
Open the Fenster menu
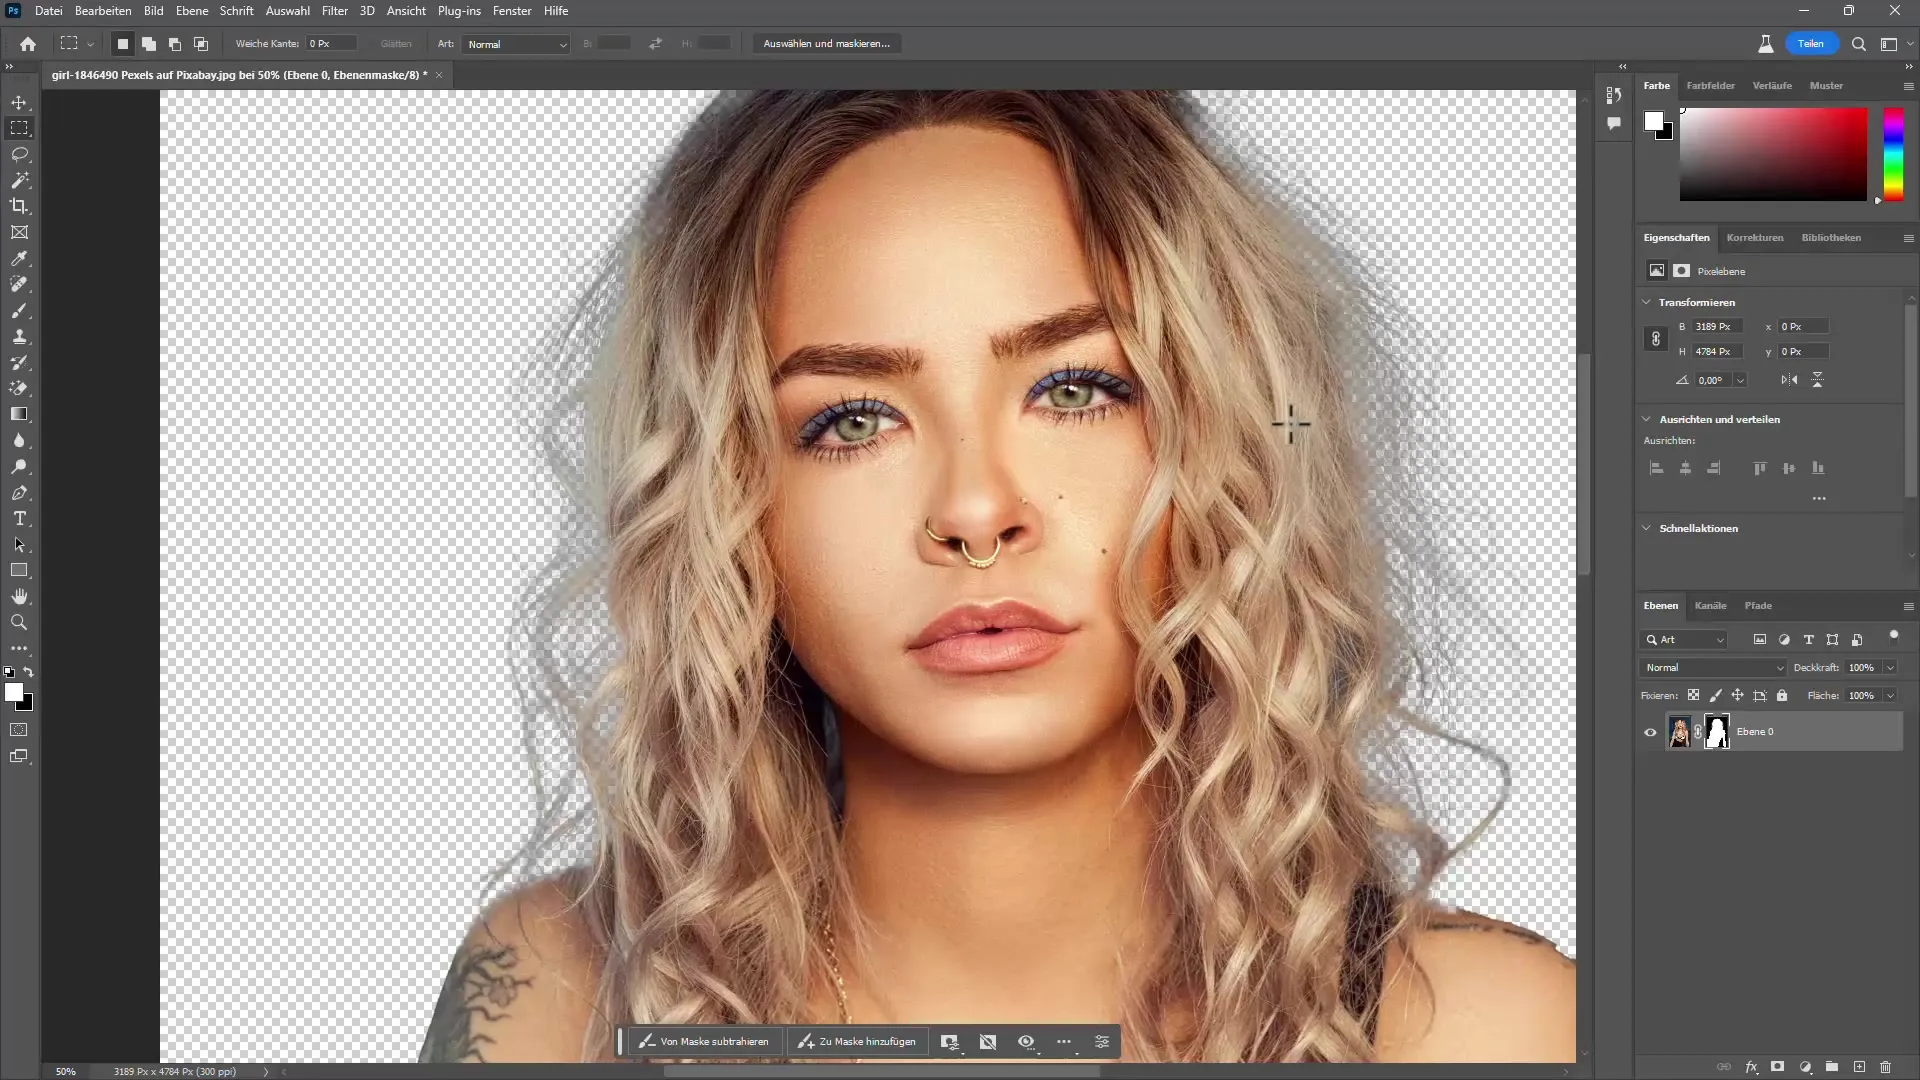513,11
